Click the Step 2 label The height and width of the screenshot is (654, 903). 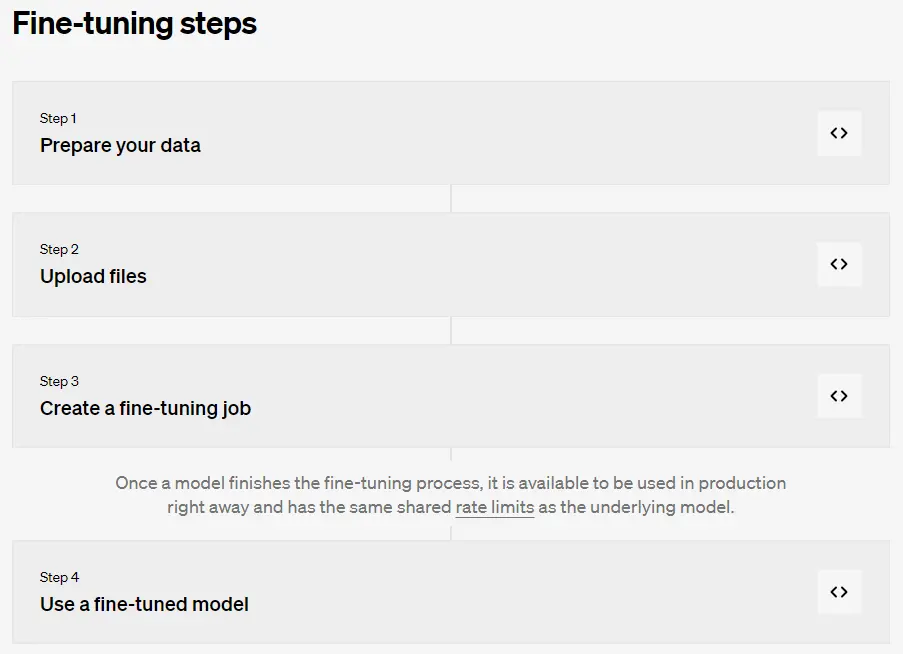point(59,249)
